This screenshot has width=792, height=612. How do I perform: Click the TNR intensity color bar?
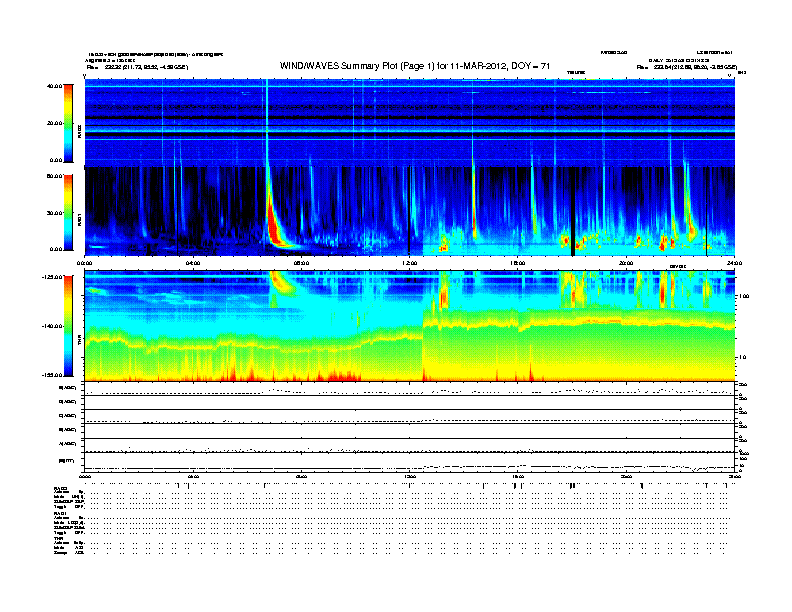pos(68,326)
